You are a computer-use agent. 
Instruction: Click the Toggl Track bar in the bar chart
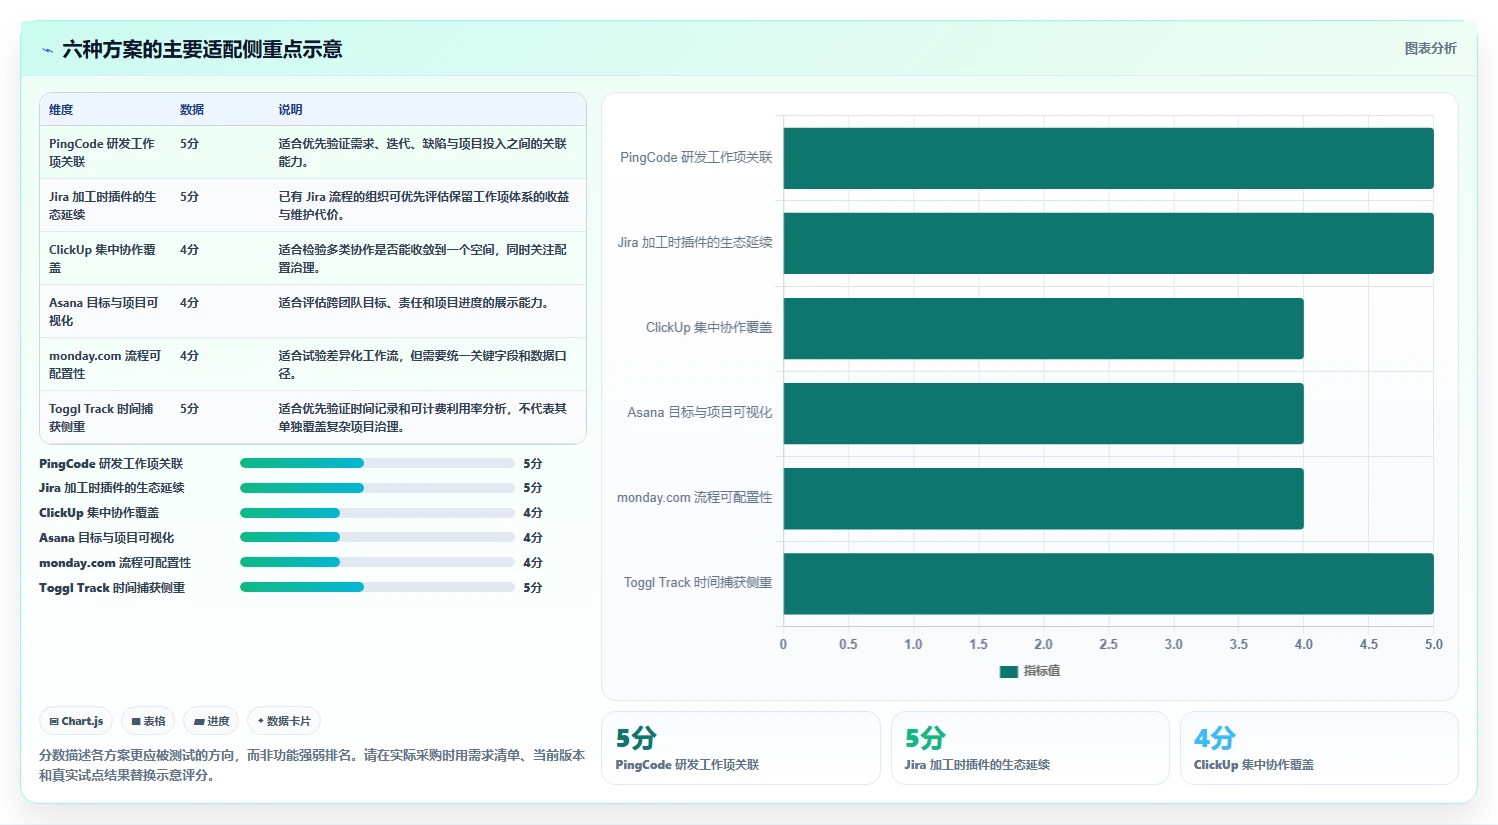point(1108,583)
